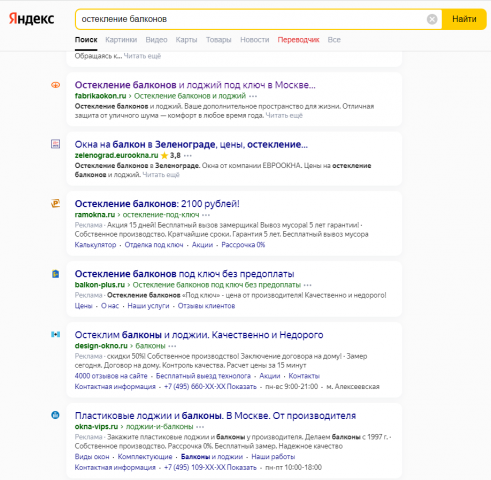Open Контактная информация under design-okno.ru
The height and width of the screenshot is (480, 491).
coord(115,387)
